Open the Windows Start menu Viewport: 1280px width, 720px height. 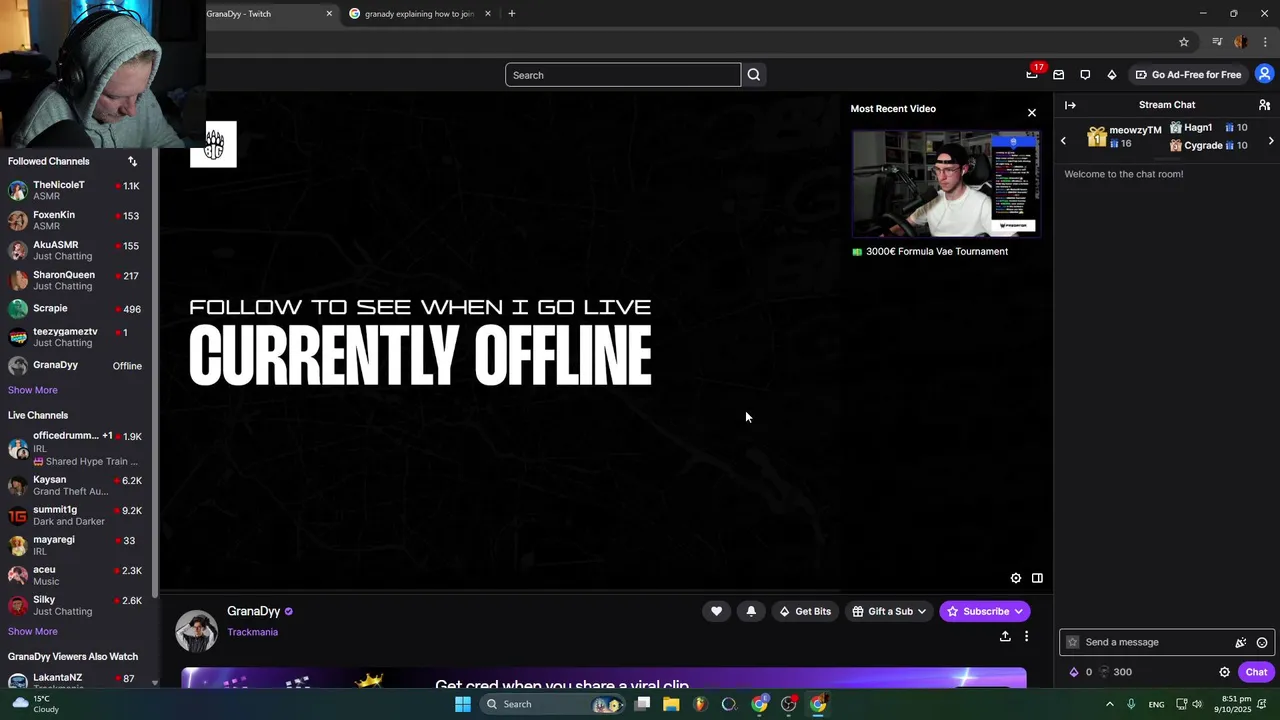[x=462, y=704]
